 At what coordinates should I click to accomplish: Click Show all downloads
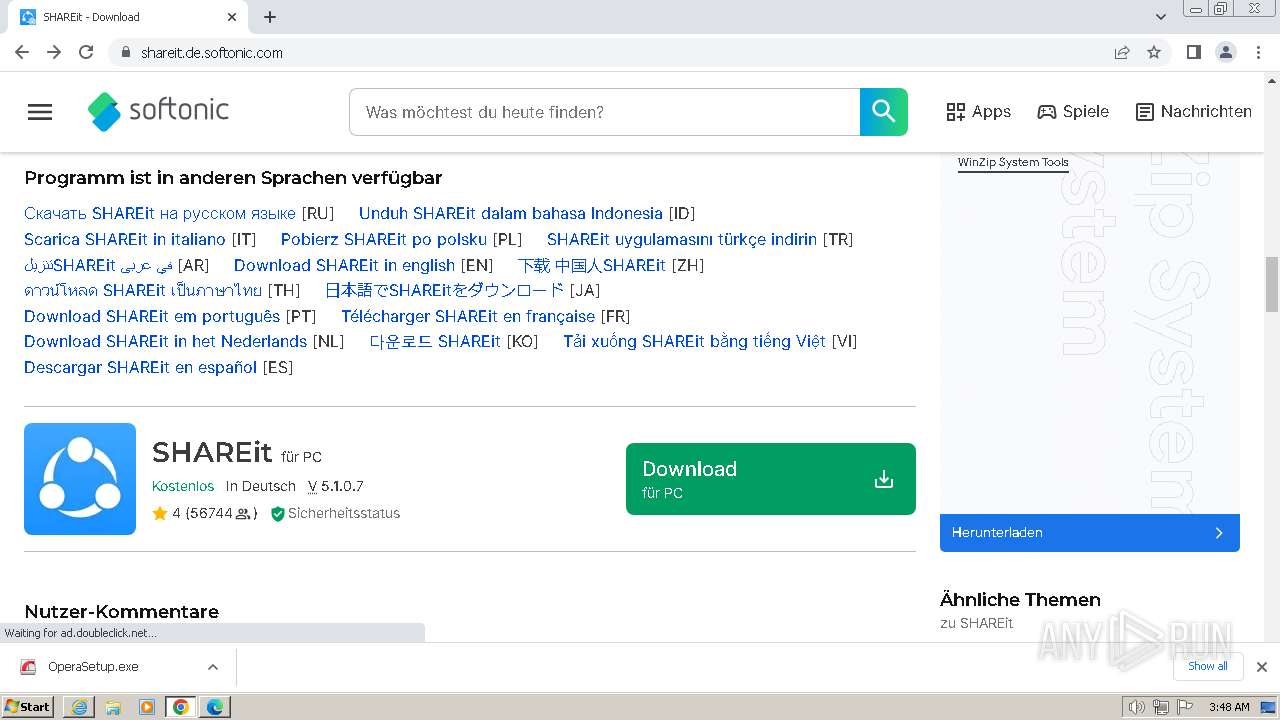(1208, 666)
